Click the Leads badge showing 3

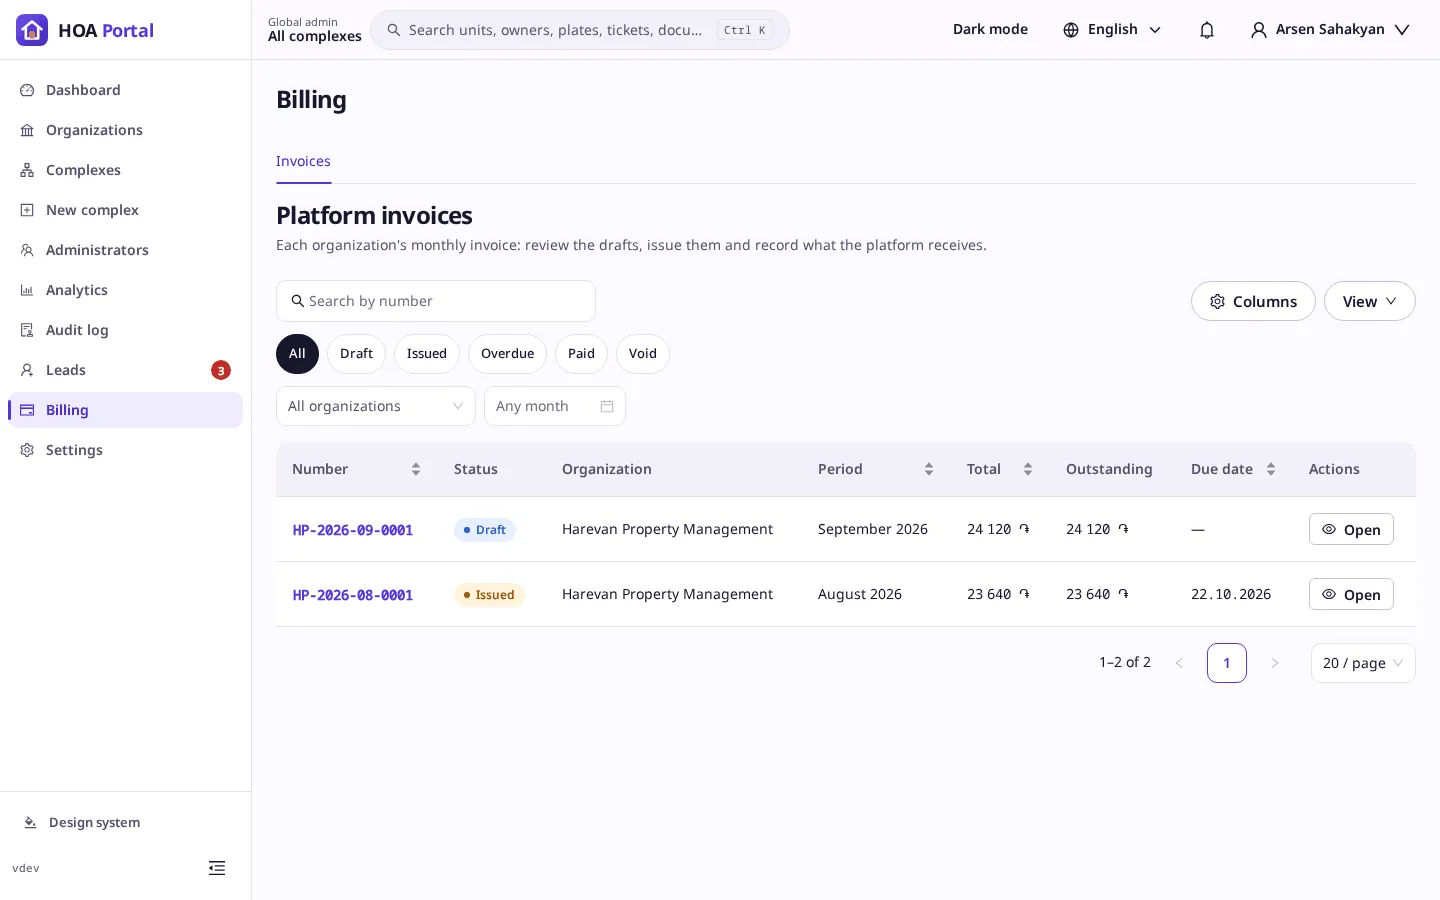point(221,370)
